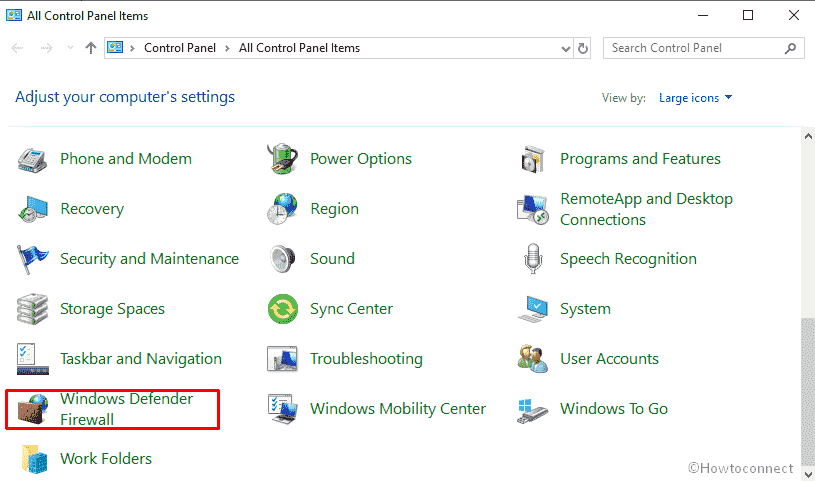815x481 pixels.
Task: Open the Security and Maintenance flag icon
Action: pyautogui.click(x=32, y=259)
